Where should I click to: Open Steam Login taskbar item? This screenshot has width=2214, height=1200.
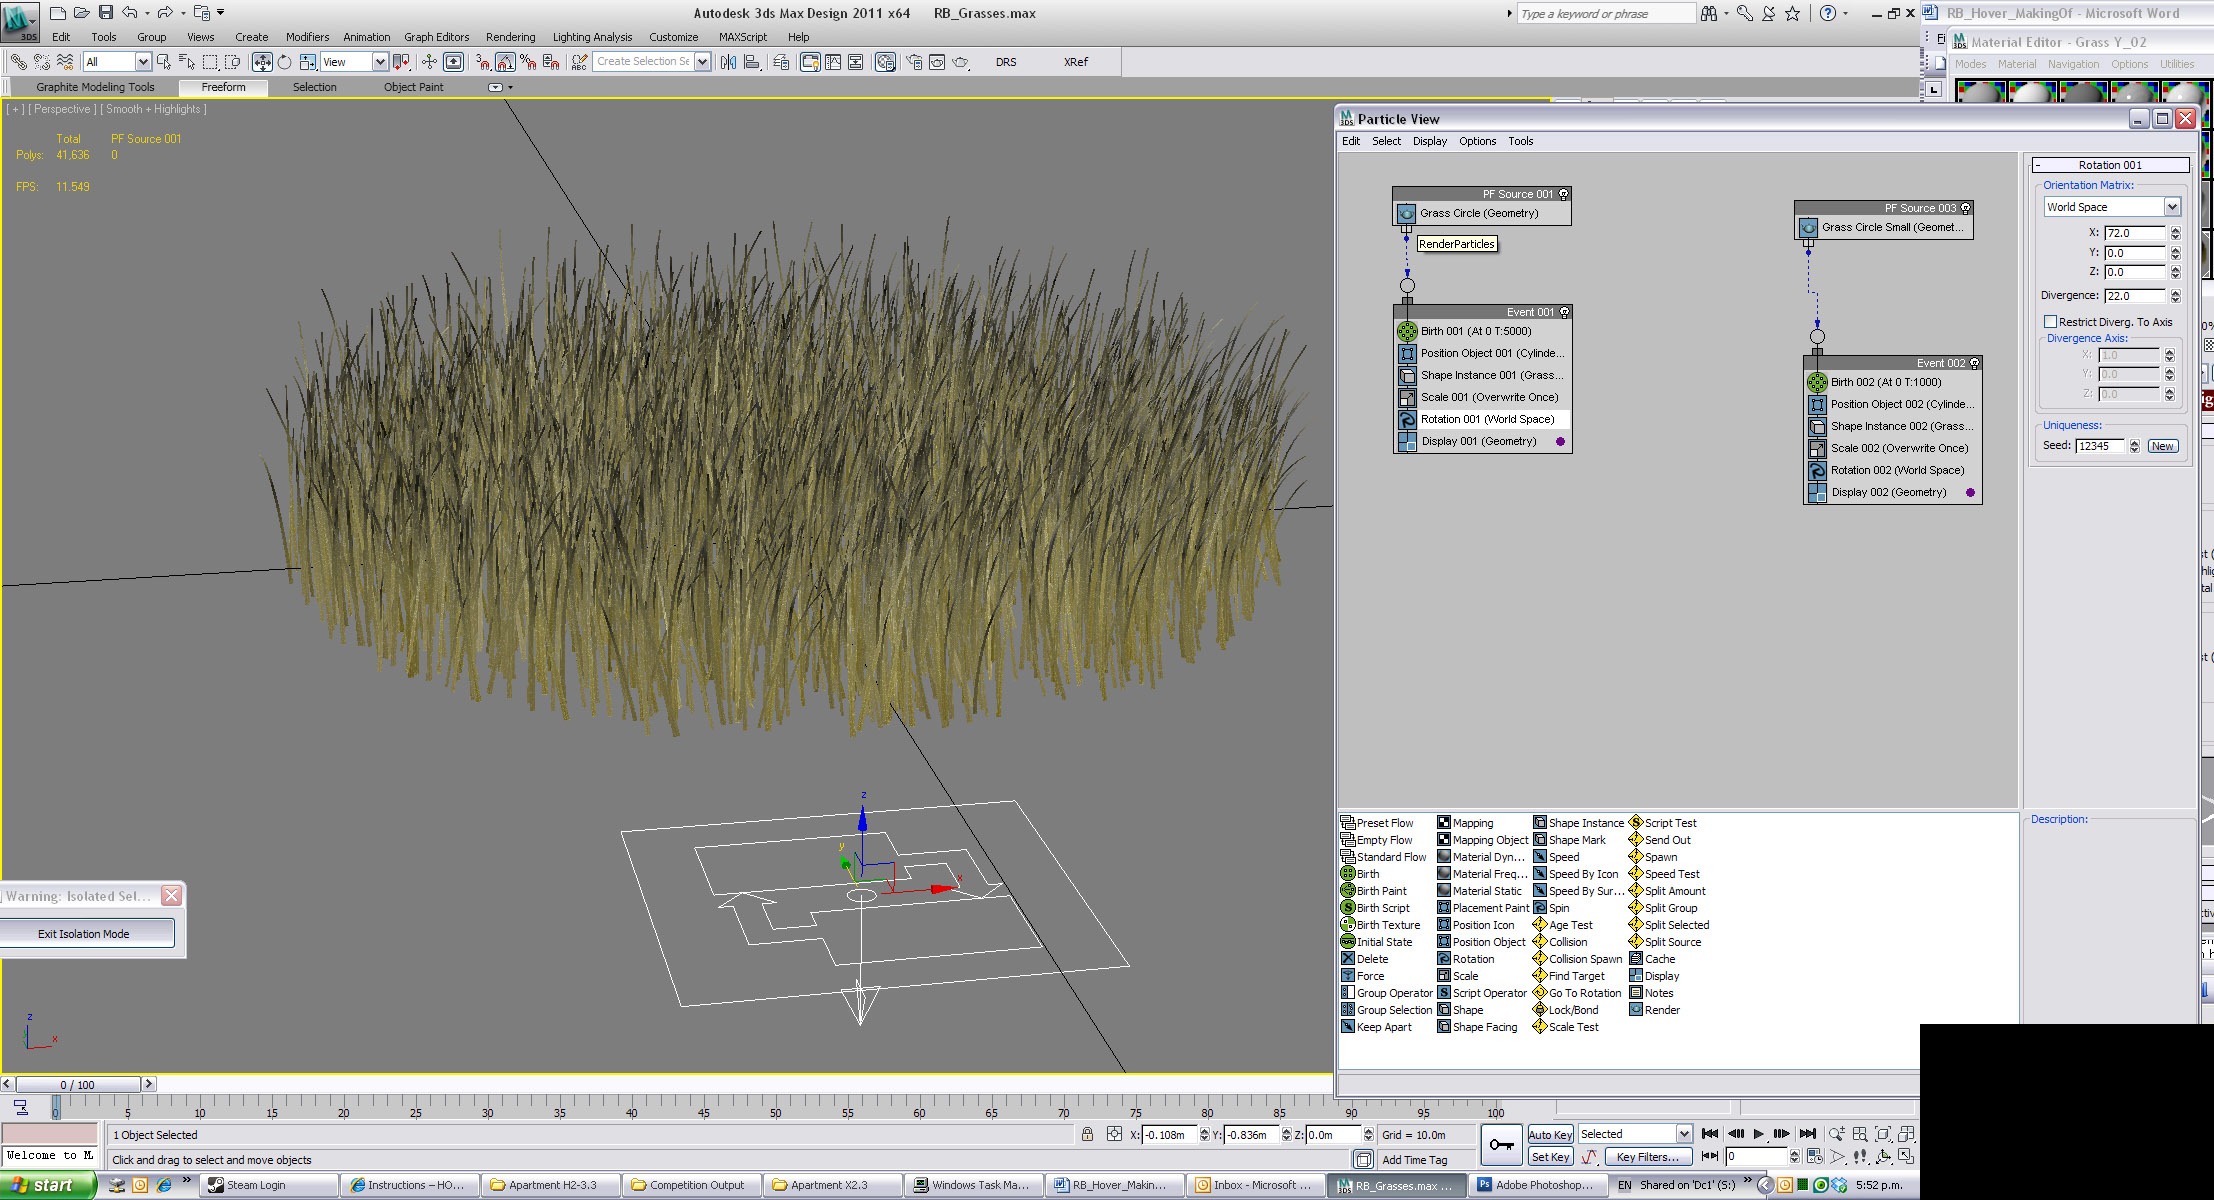(x=269, y=1186)
